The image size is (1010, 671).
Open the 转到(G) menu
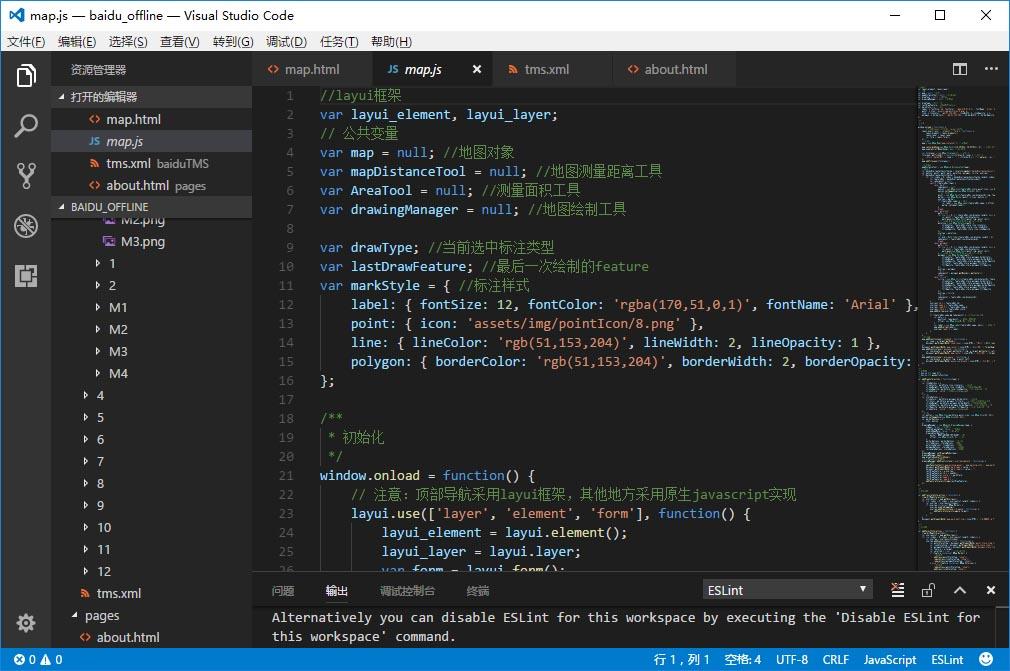point(233,42)
